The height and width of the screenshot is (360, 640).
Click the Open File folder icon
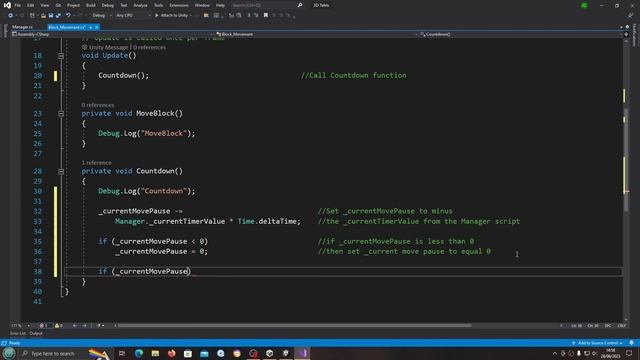(x=43, y=16)
